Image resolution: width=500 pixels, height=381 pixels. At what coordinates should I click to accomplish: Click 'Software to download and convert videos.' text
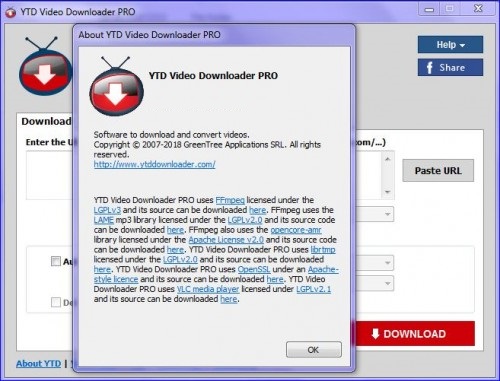click(172, 135)
